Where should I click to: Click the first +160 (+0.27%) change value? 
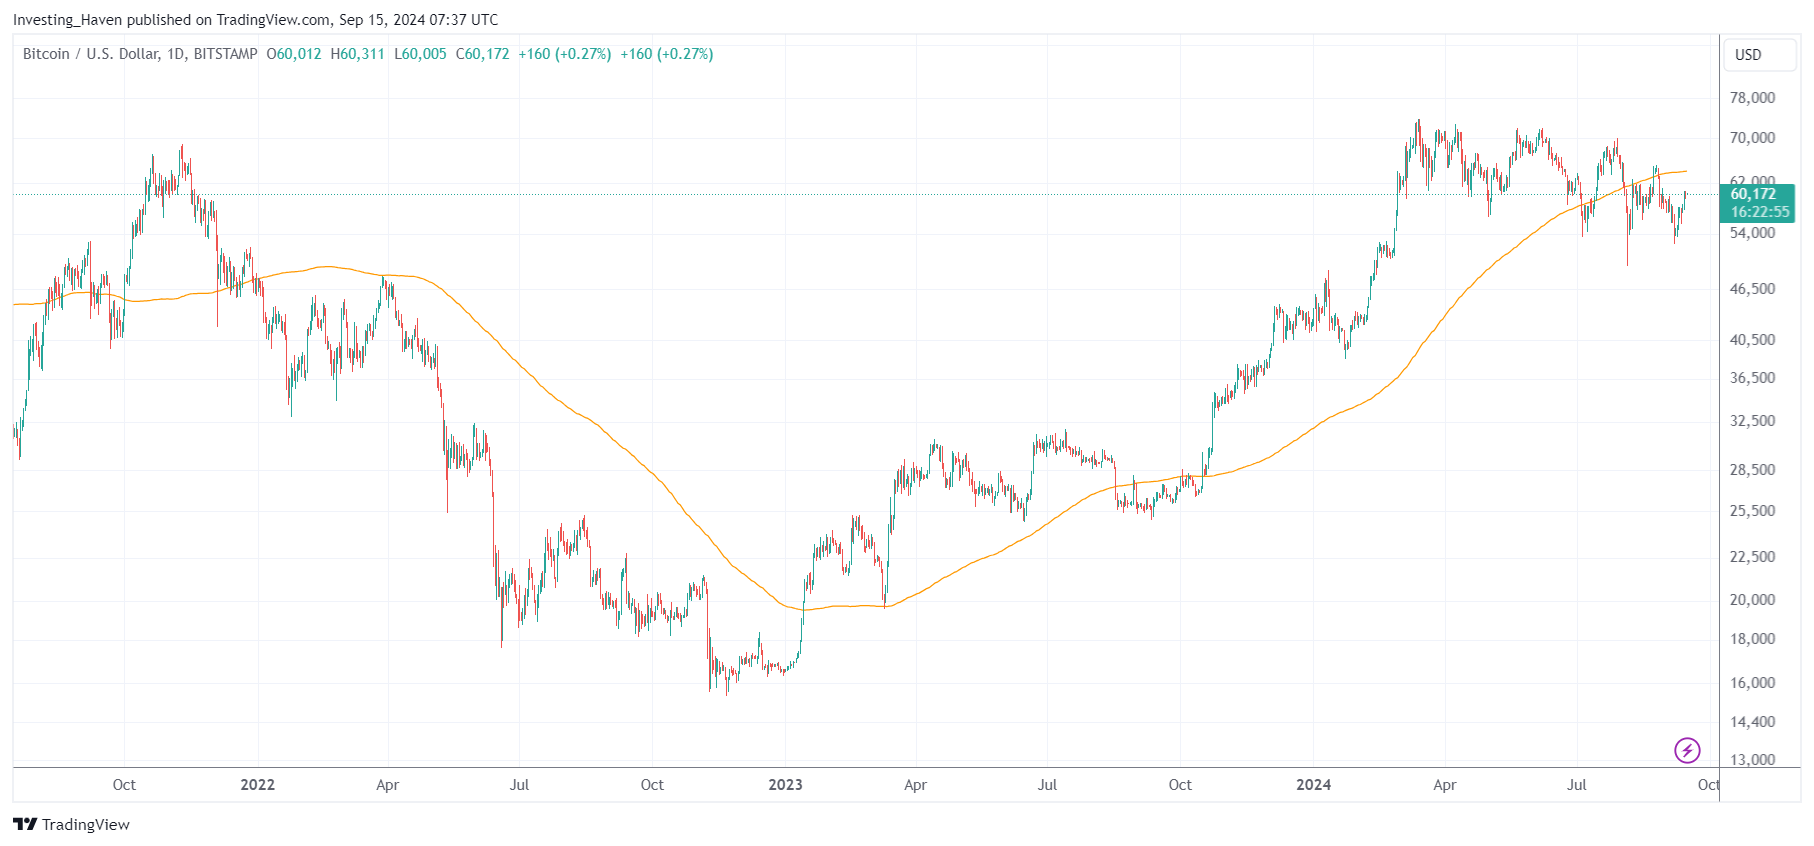565,54
